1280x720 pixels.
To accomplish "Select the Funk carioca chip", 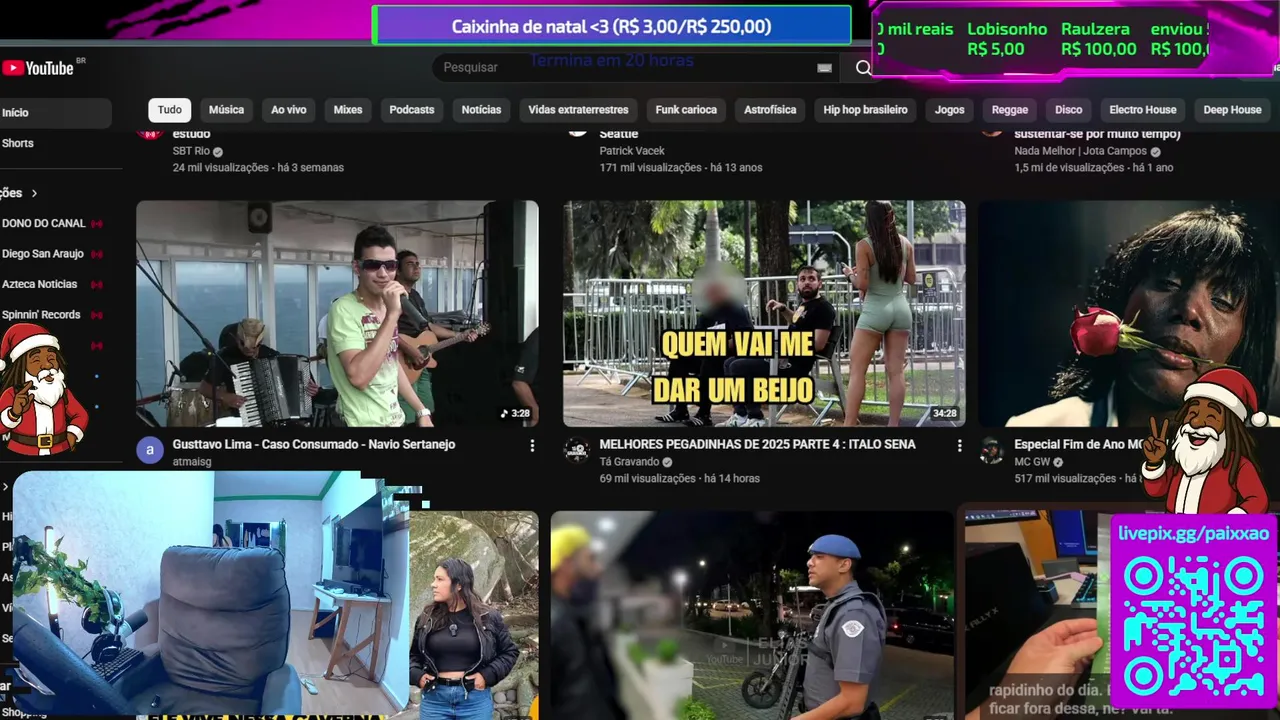I will [686, 110].
